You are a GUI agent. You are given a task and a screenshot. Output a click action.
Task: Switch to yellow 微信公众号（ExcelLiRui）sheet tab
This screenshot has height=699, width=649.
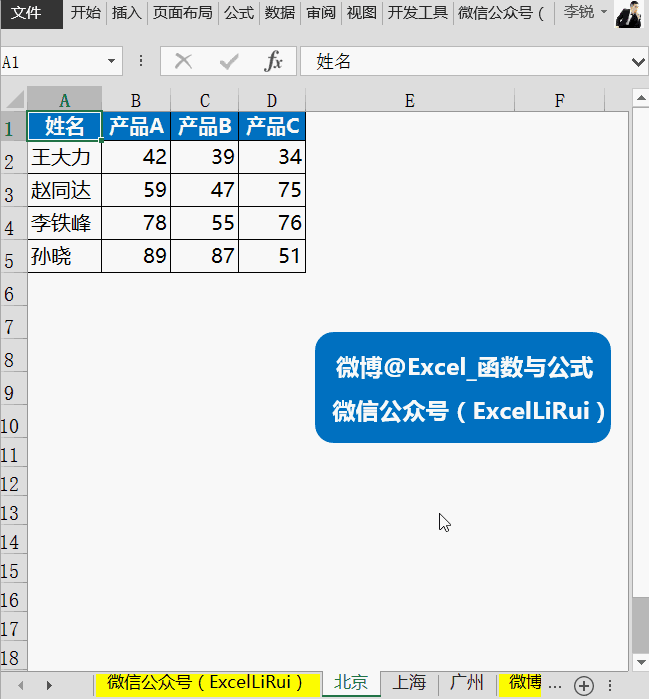(208, 684)
